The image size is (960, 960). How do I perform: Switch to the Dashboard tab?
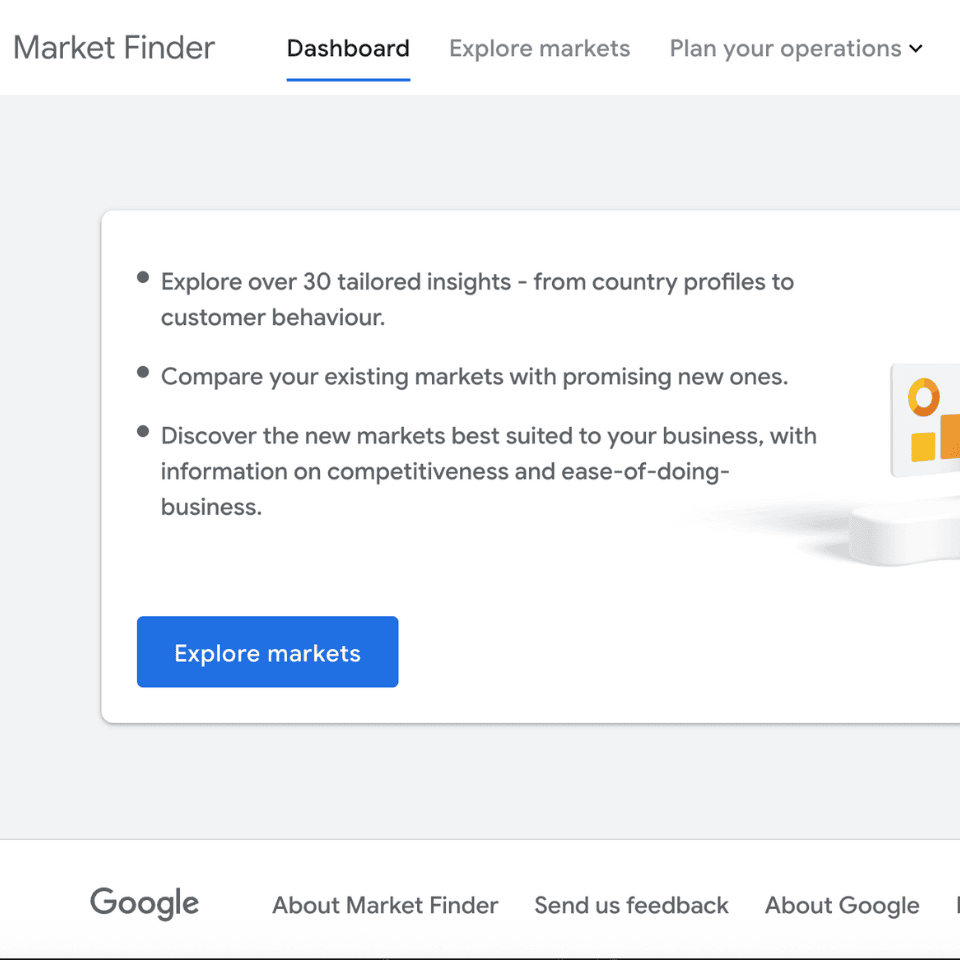(348, 48)
